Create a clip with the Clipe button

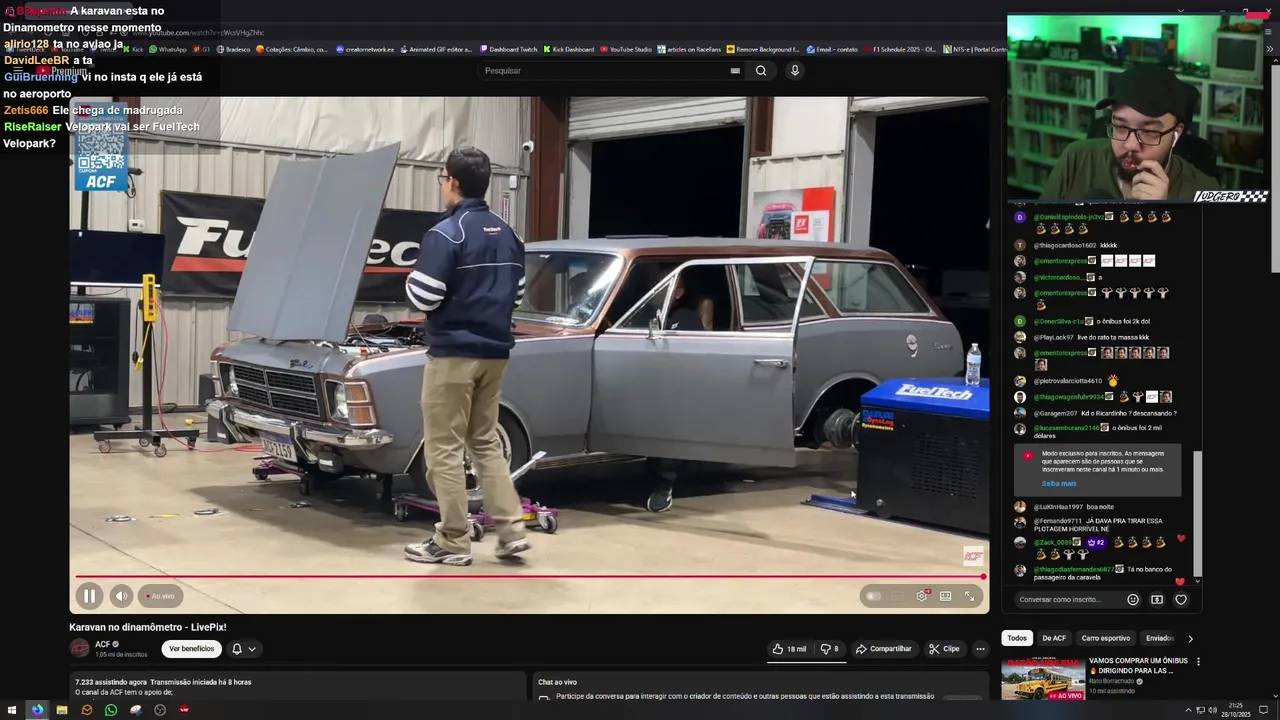point(944,649)
